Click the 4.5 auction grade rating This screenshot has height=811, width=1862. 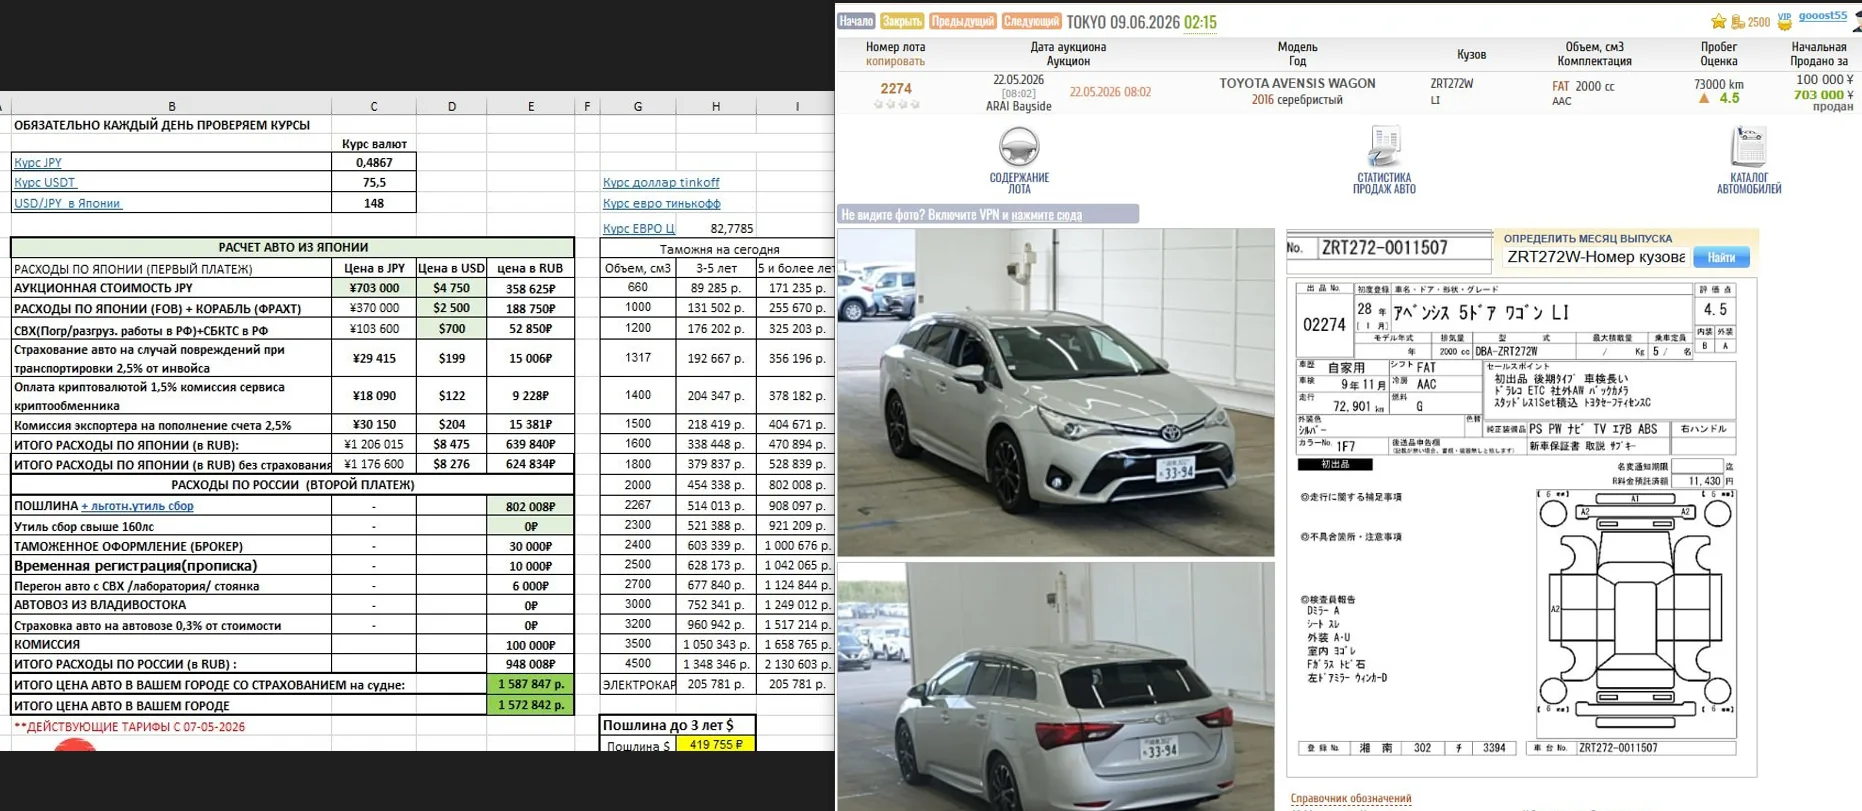[1729, 98]
